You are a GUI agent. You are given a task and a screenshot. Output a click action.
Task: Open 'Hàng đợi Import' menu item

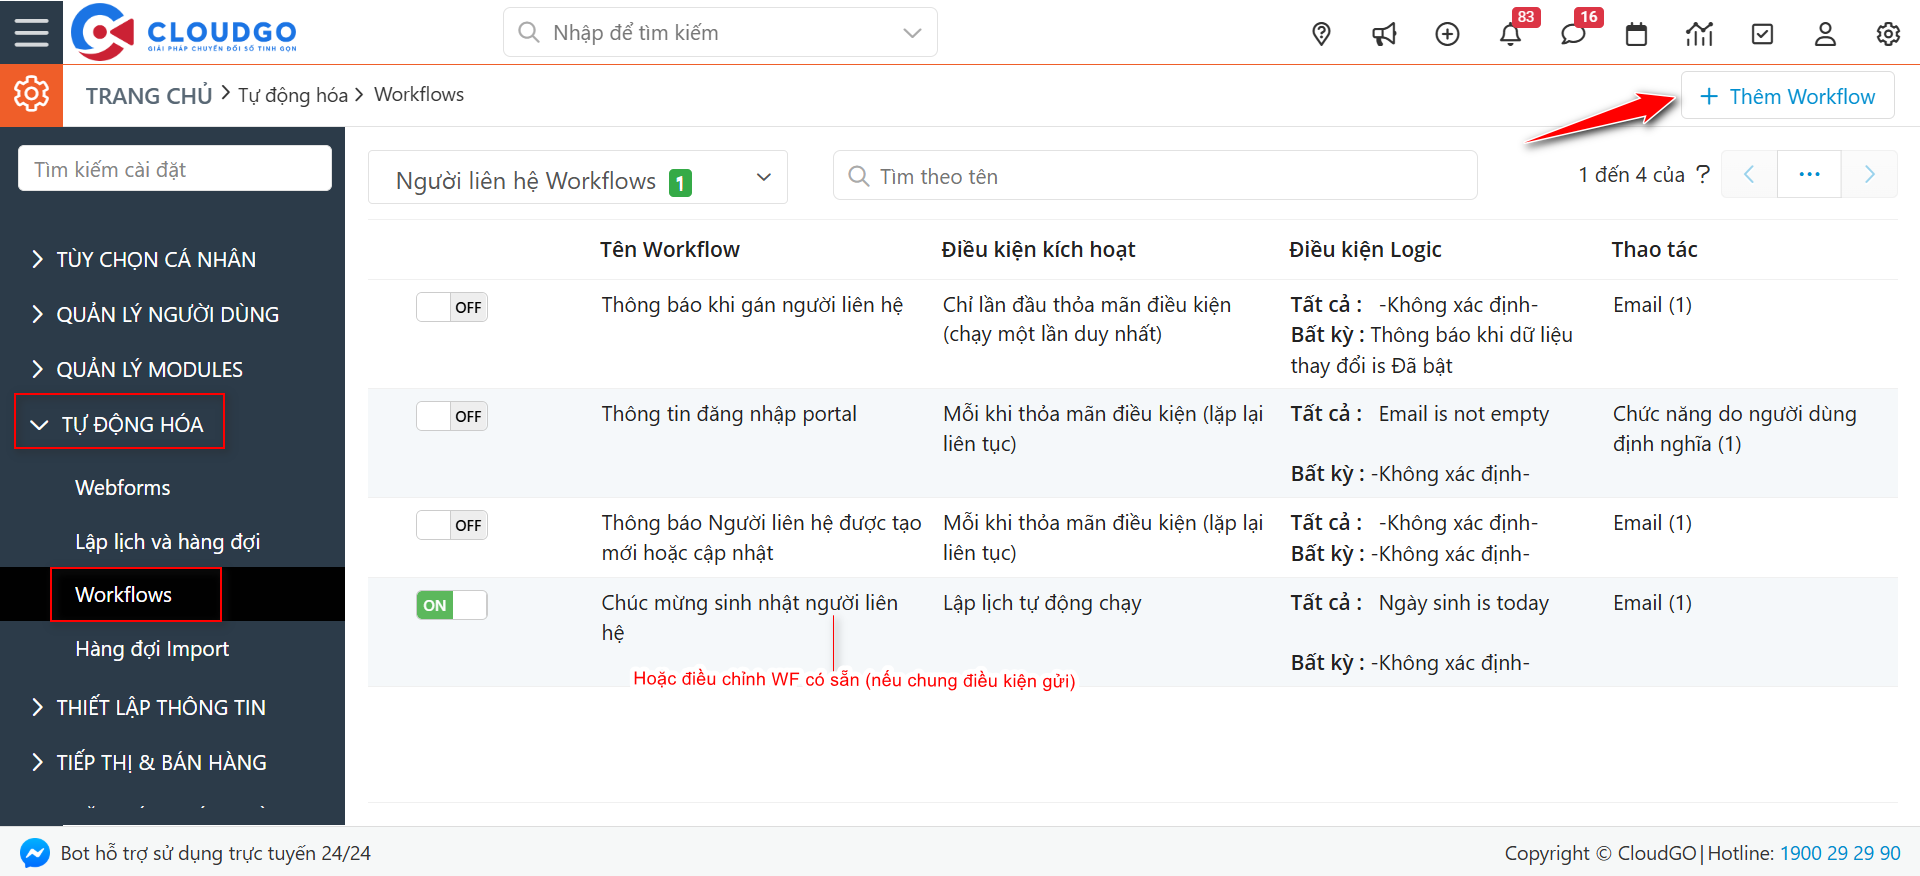coord(152,649)
